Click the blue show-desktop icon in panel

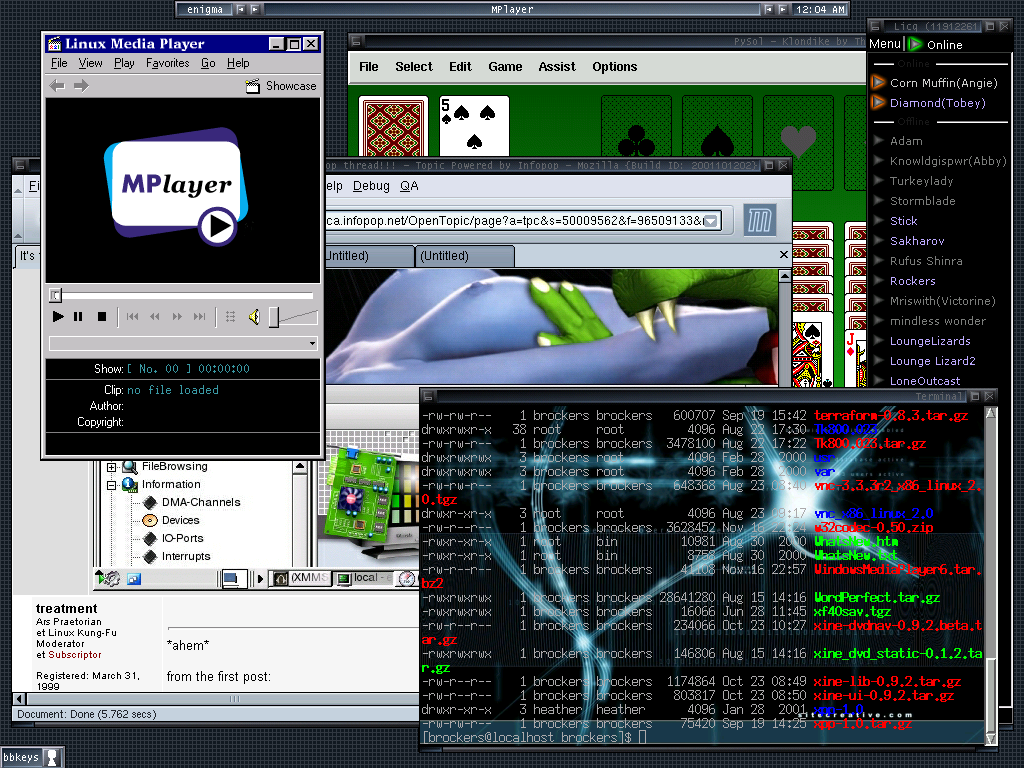[134, 579]
